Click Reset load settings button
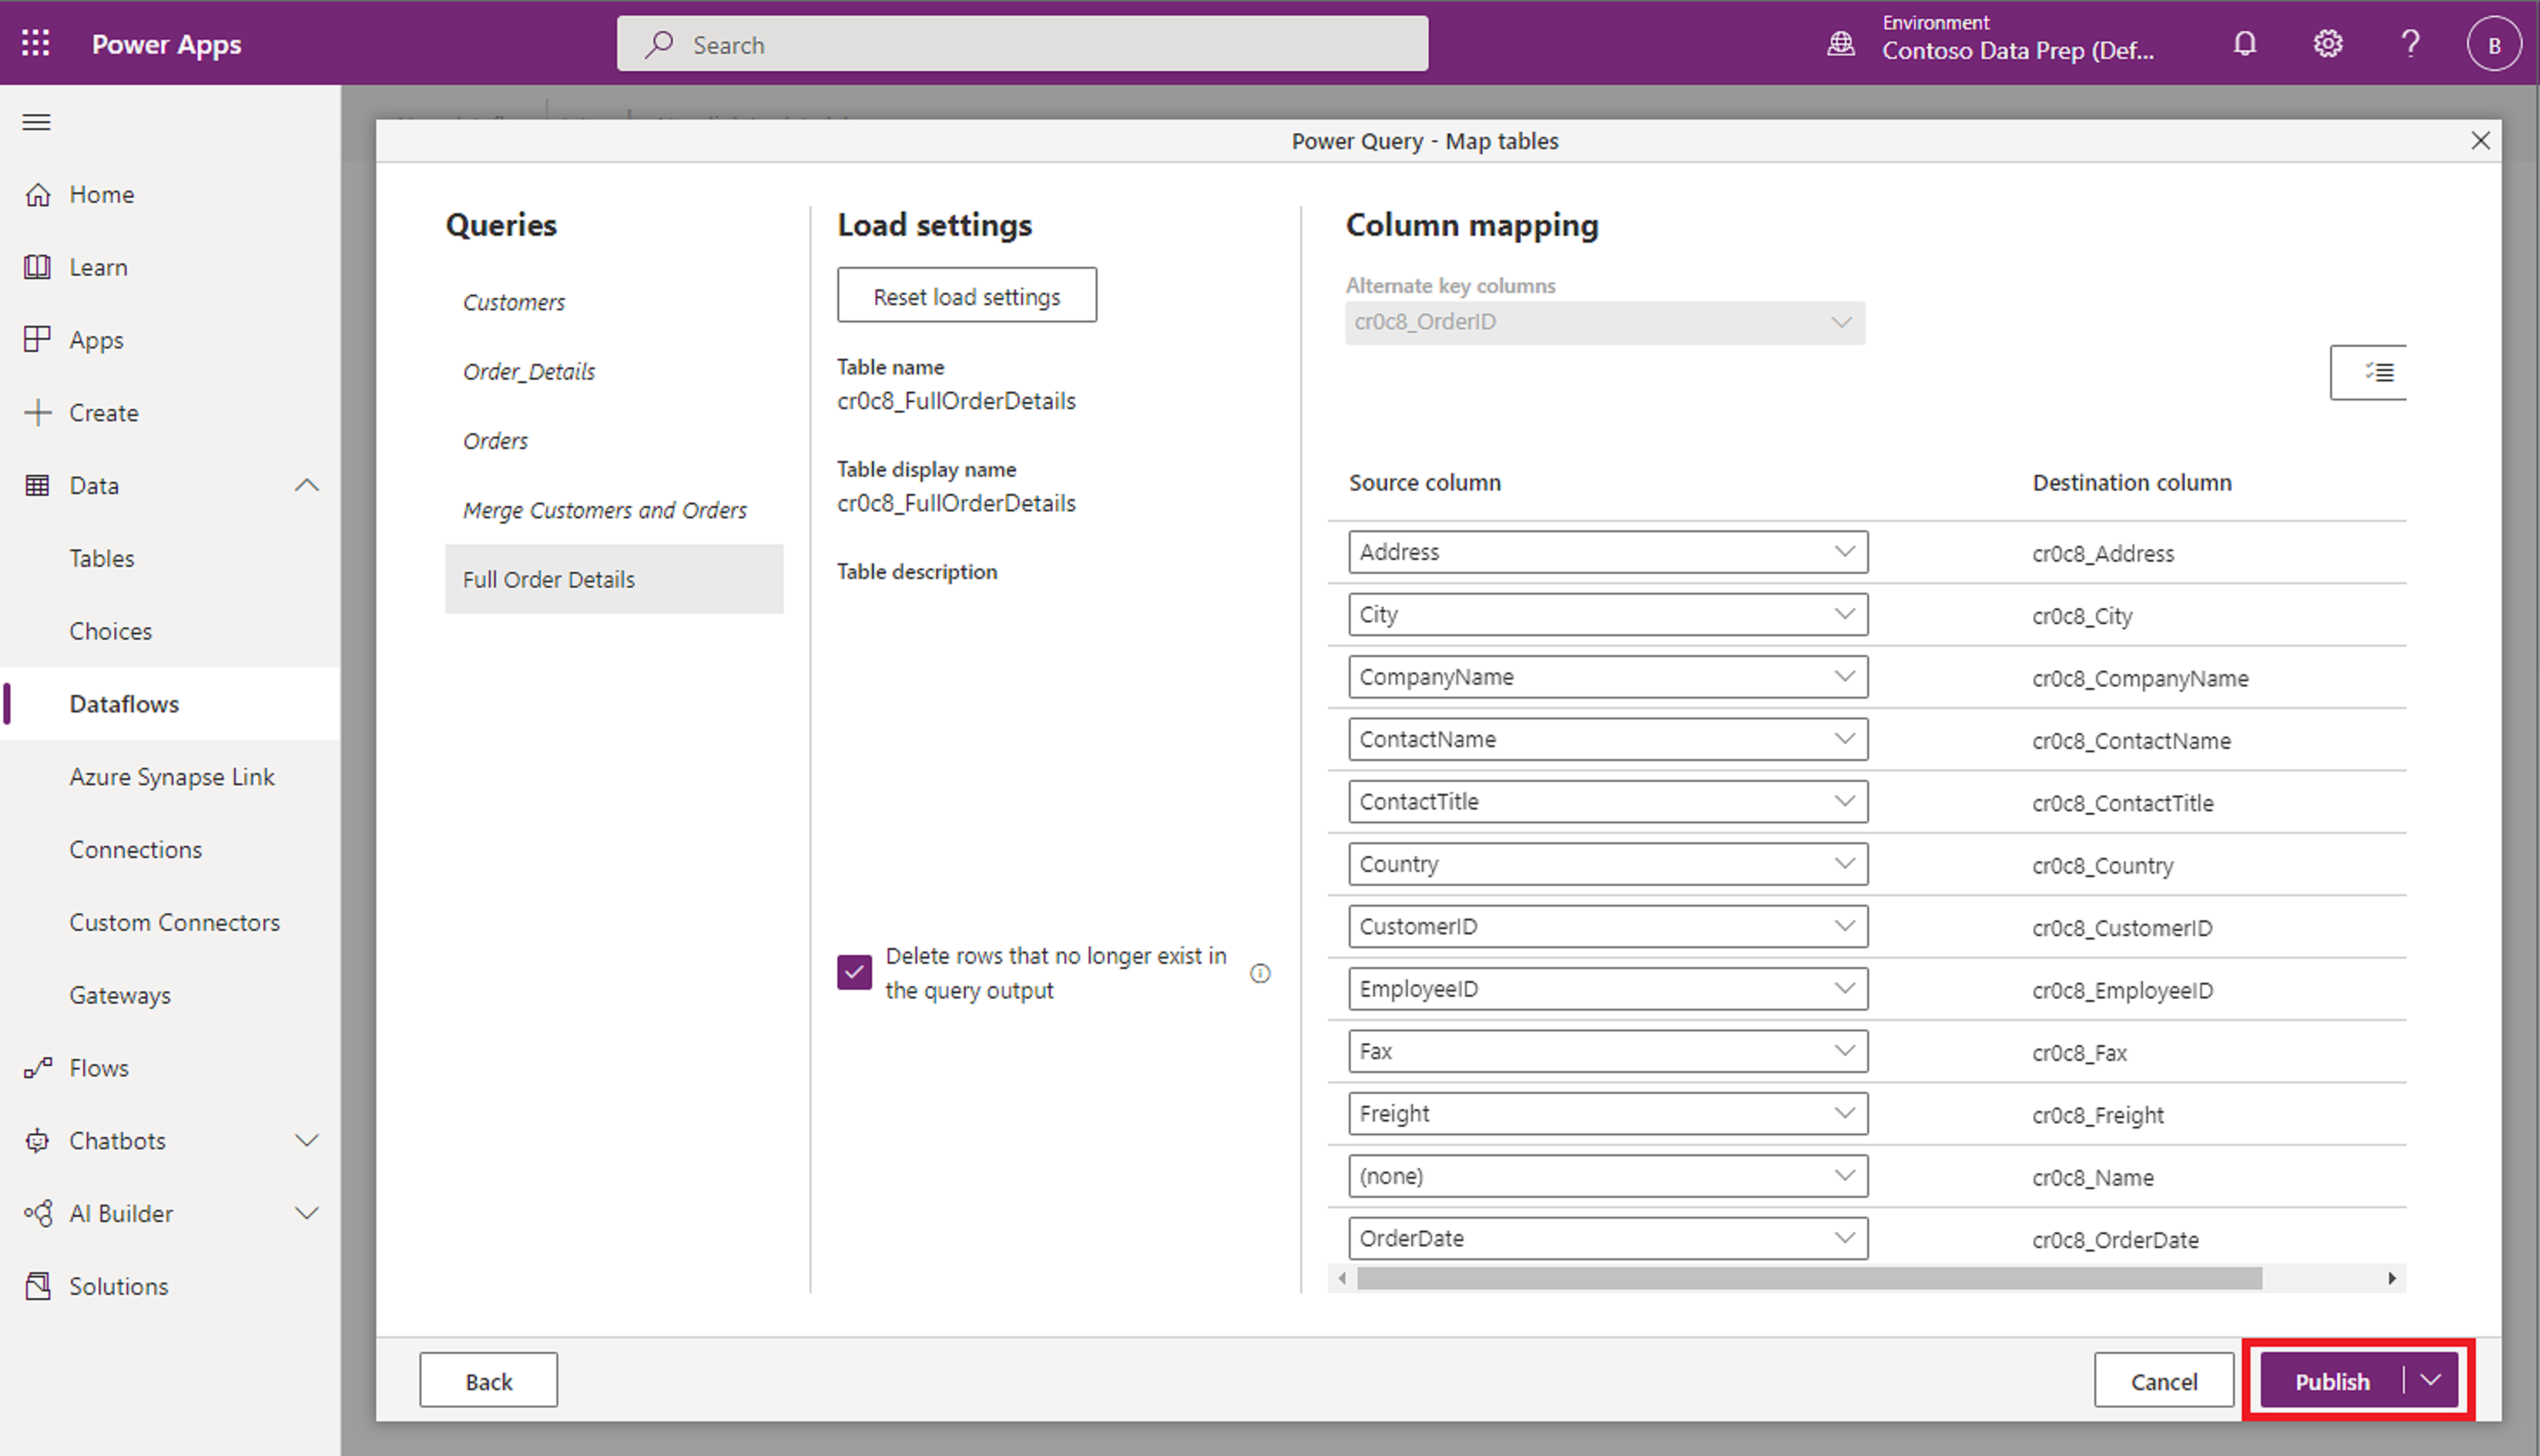 point(966,296)
